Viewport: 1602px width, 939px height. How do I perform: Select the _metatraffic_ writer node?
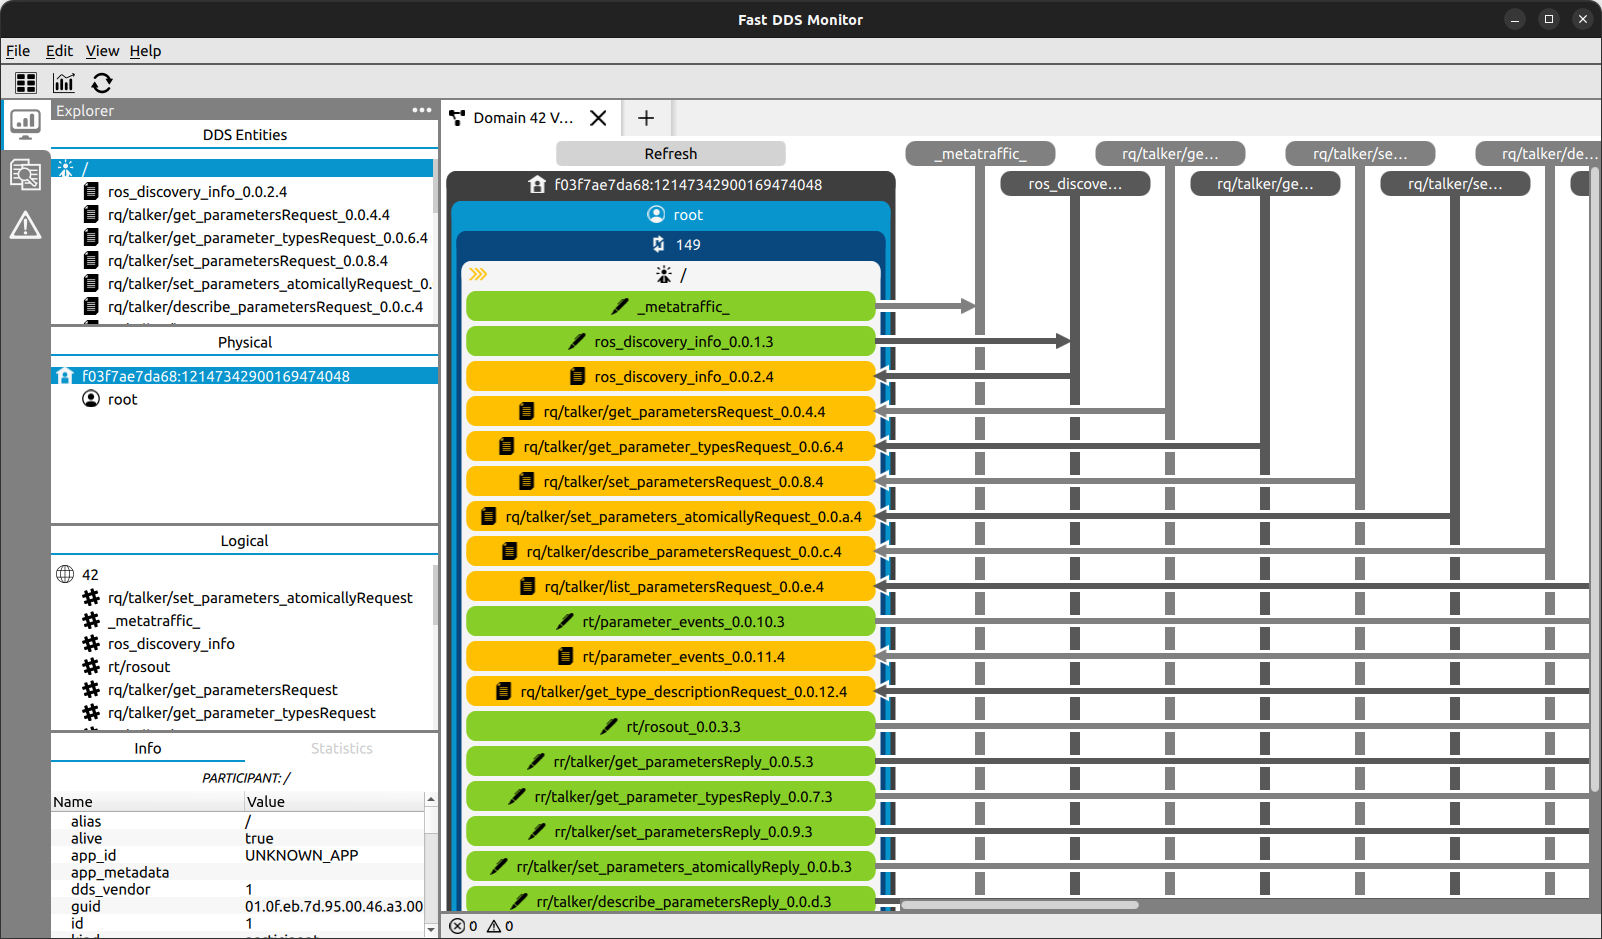click(671, 307)
